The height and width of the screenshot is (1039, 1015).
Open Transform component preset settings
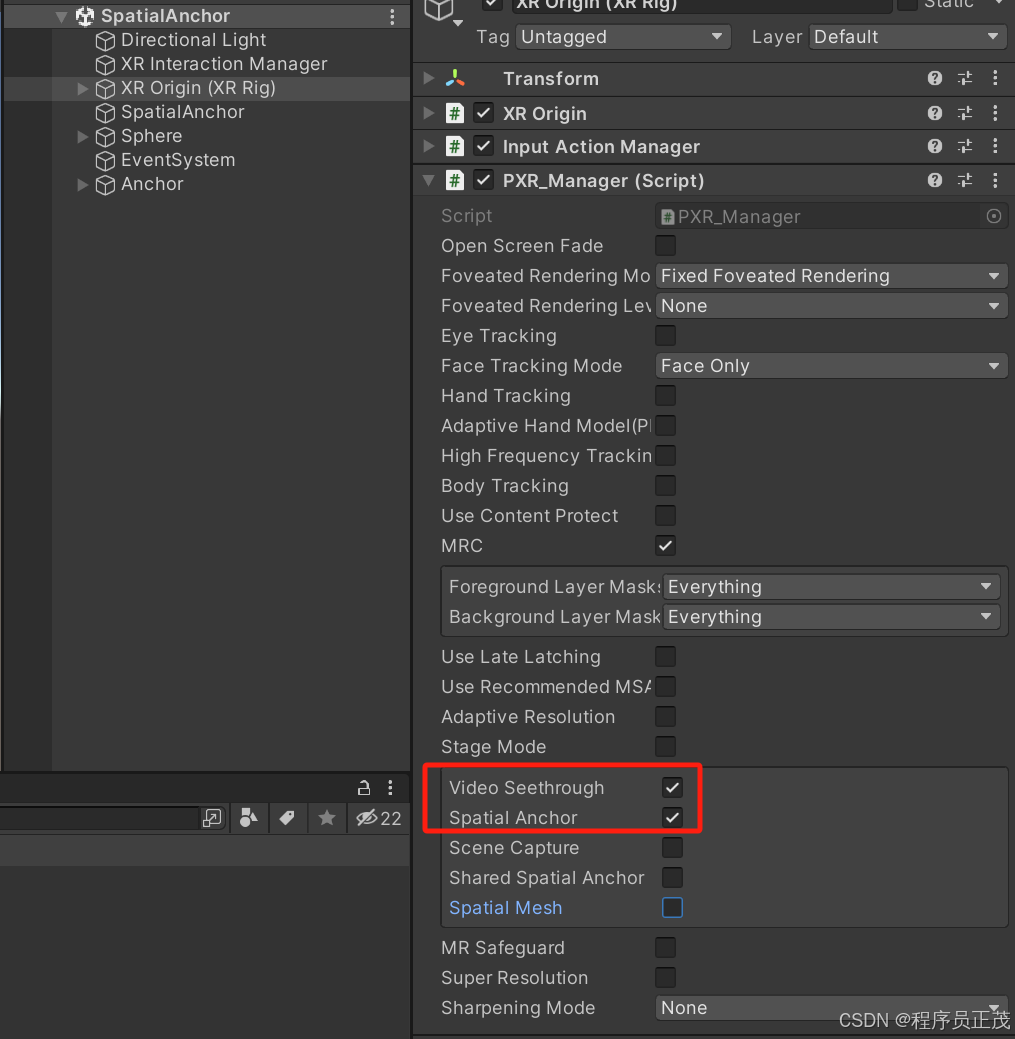(x=965, y=78)
